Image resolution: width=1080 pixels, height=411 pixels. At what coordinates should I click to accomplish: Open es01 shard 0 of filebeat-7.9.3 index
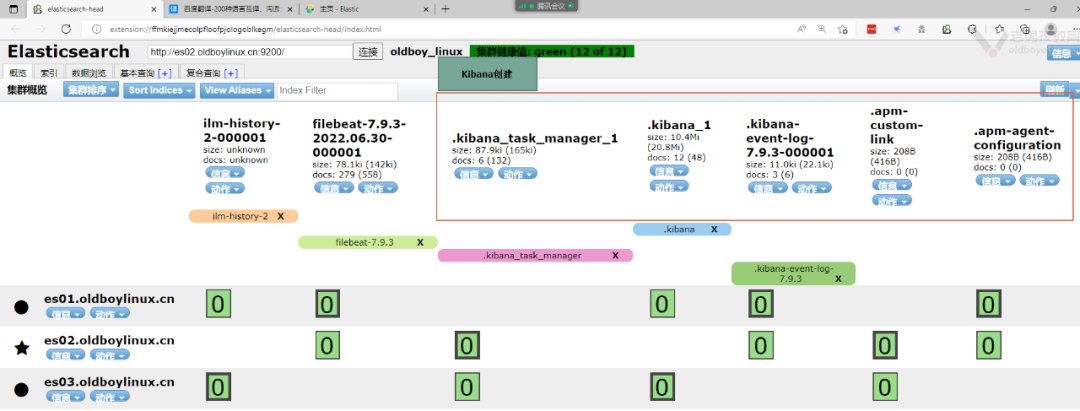pyautogui.click(x=327, y=304)
